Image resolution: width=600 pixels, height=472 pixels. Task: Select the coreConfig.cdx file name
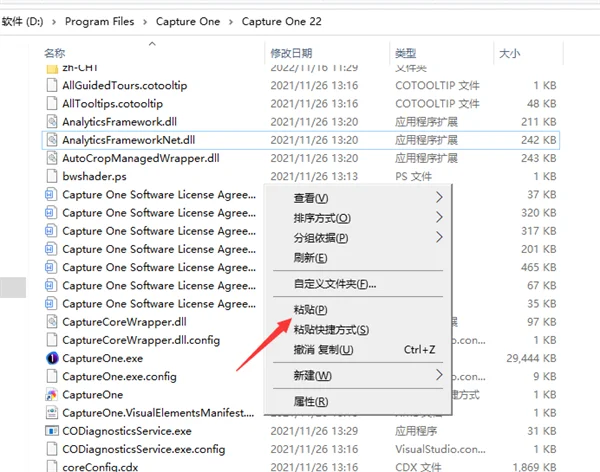(x=100, y=467)
